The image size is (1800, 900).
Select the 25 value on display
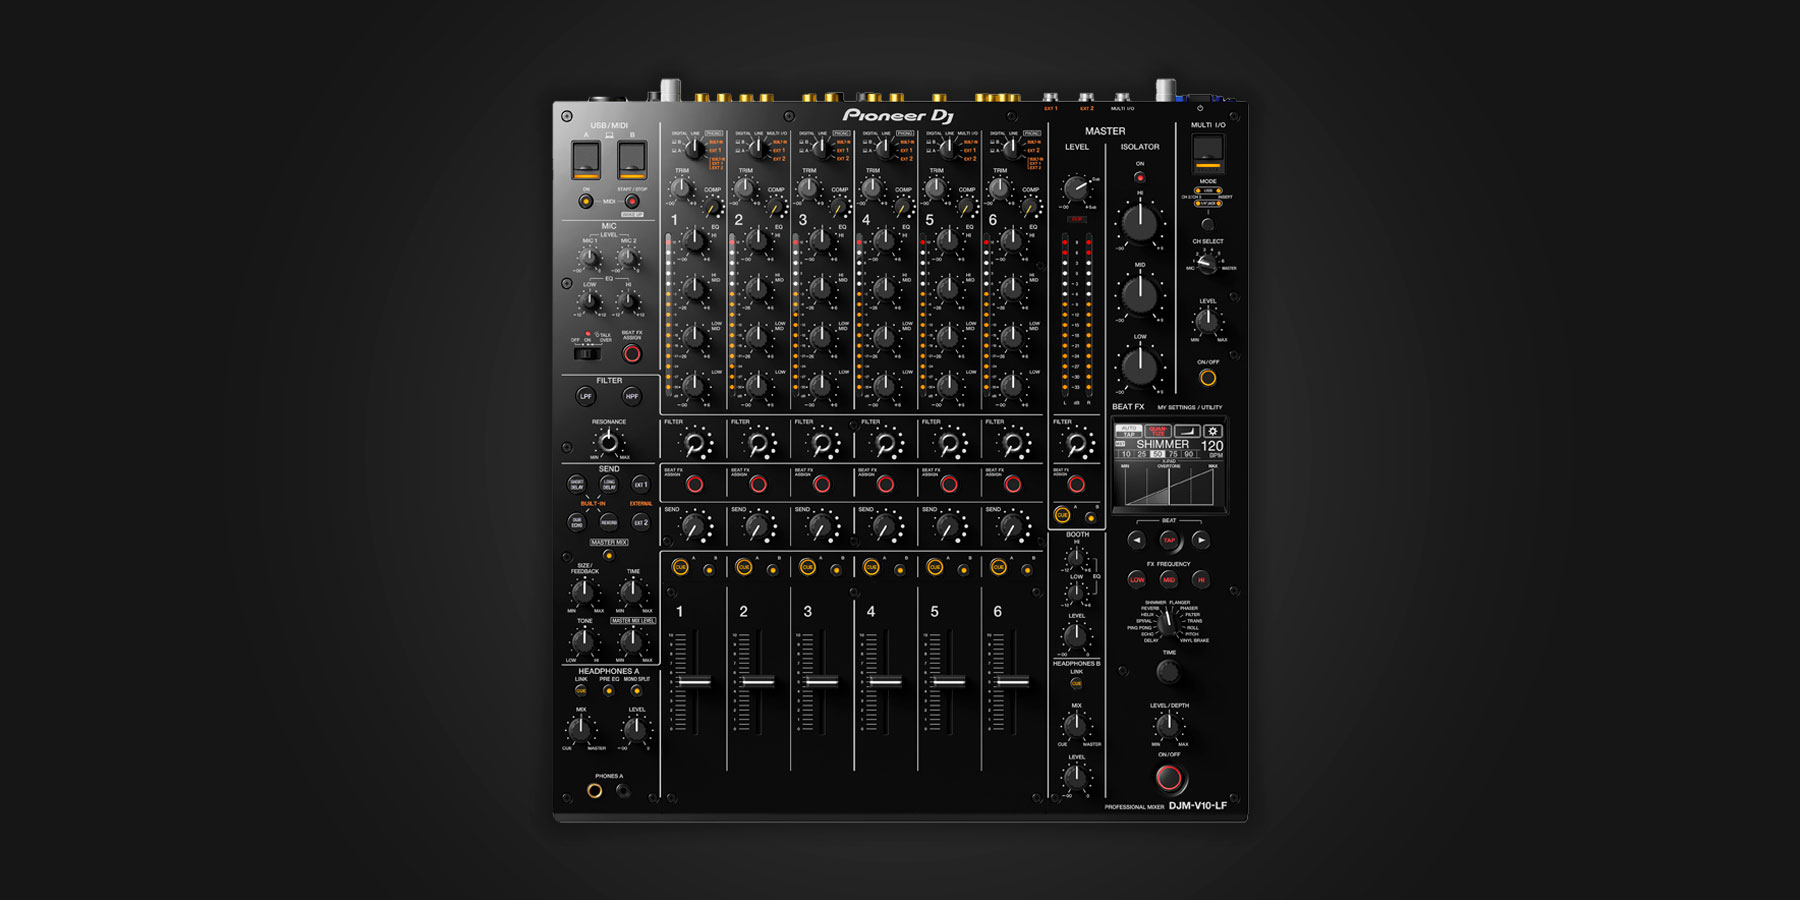coord(1142,454)
